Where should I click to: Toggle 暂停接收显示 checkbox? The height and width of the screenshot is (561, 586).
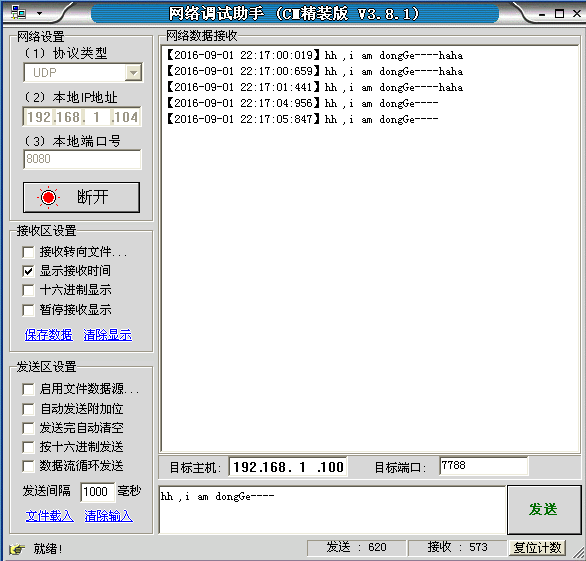[x=28, y=310]
